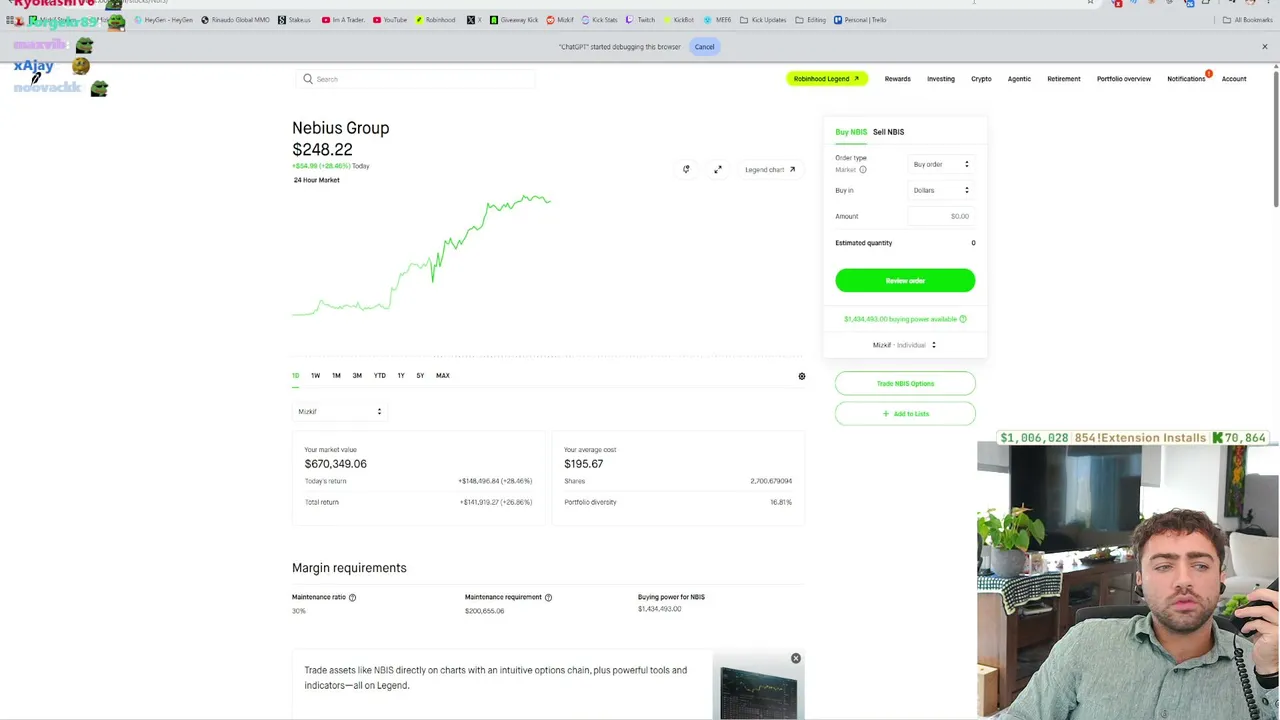
Task: Open the Legend chart link
Action: (770, 170)
